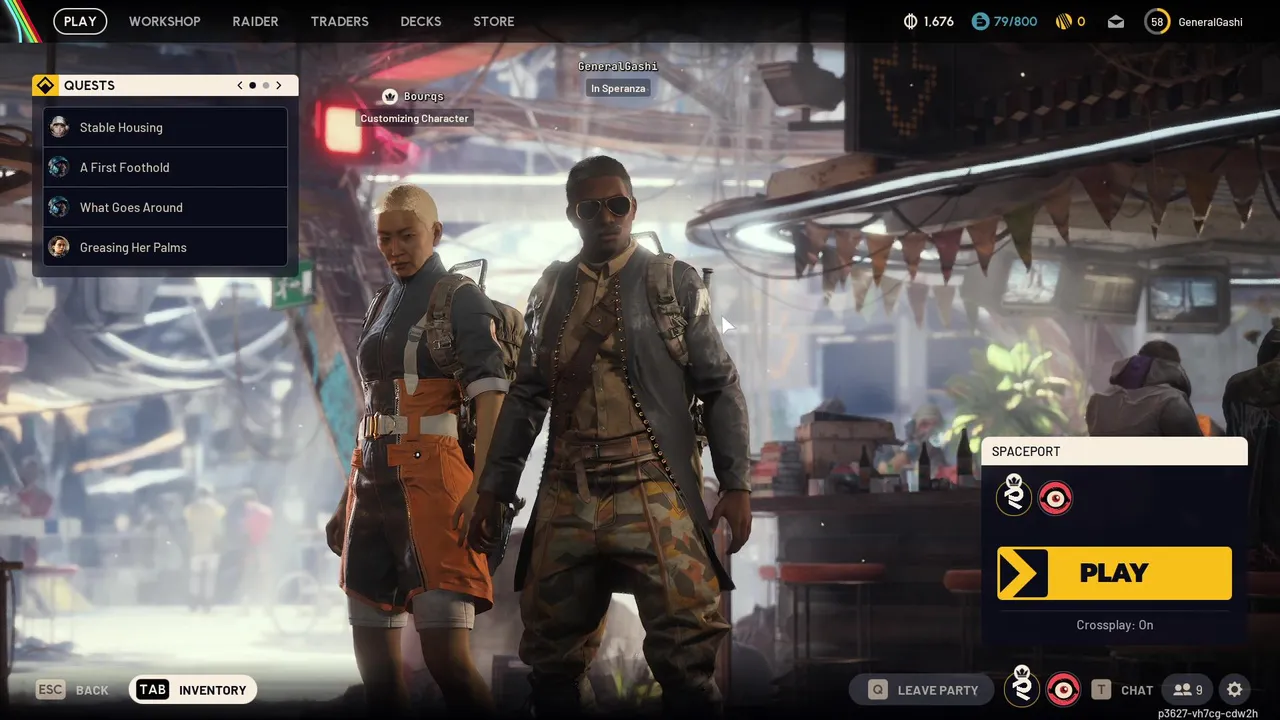Click the In Speranza status label

618,88
